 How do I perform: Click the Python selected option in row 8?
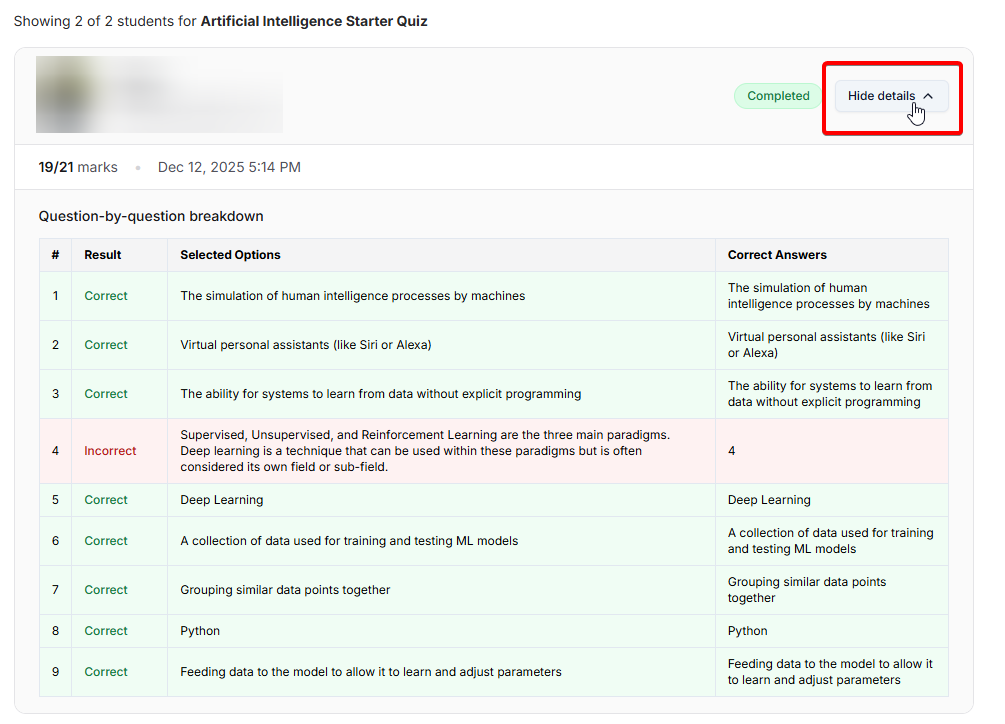(x=200, y=631)
